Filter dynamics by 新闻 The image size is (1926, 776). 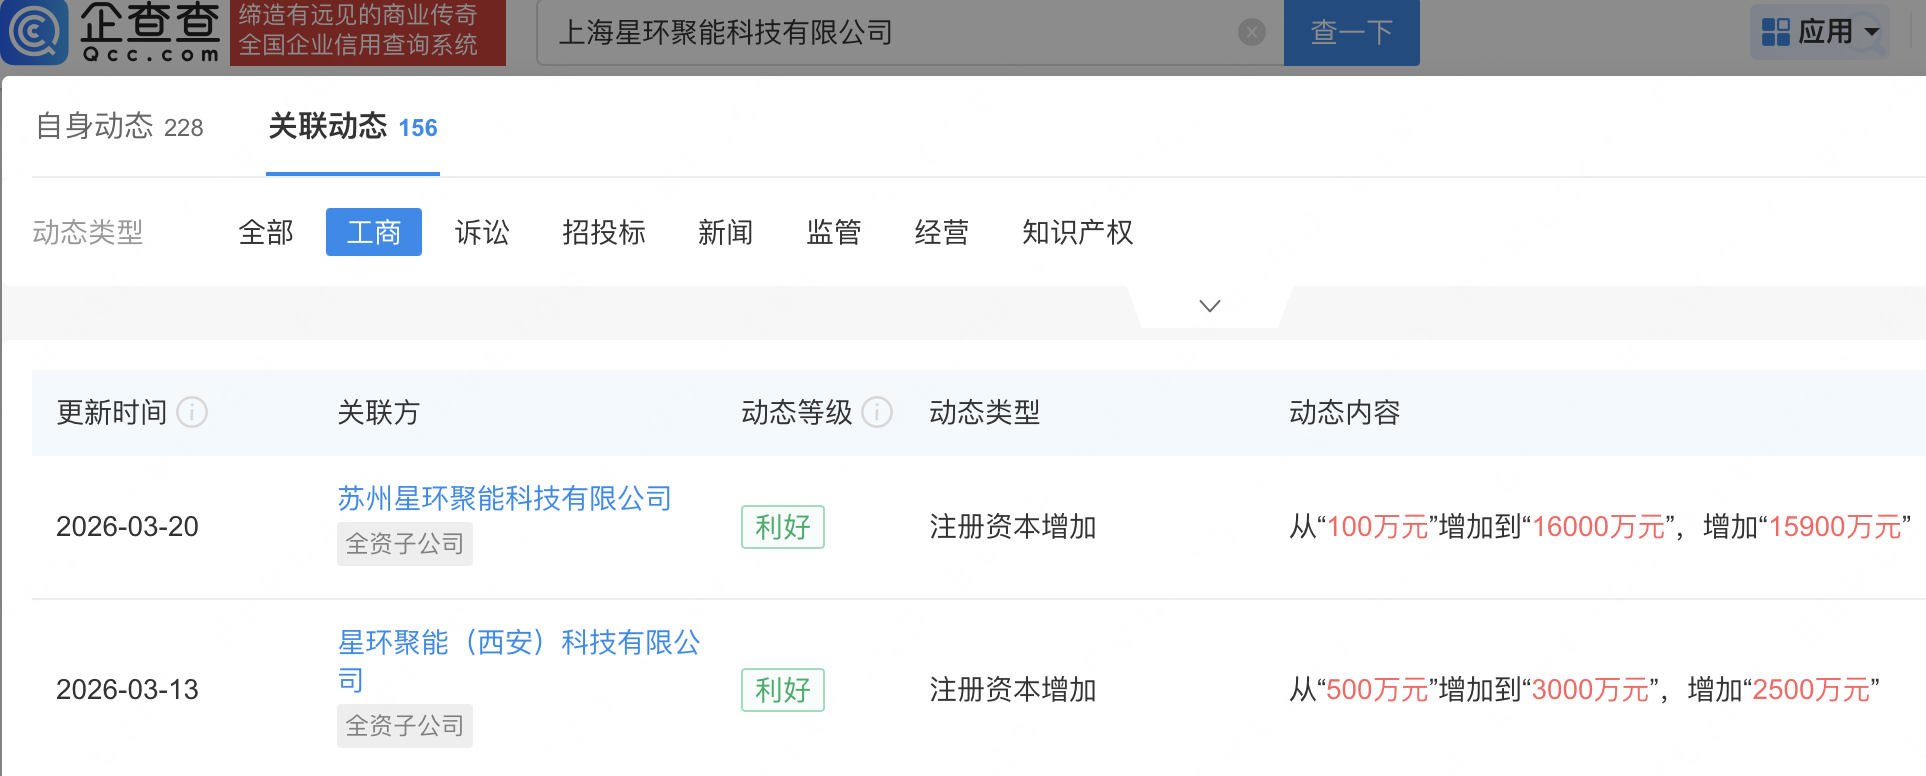(725, 232)
